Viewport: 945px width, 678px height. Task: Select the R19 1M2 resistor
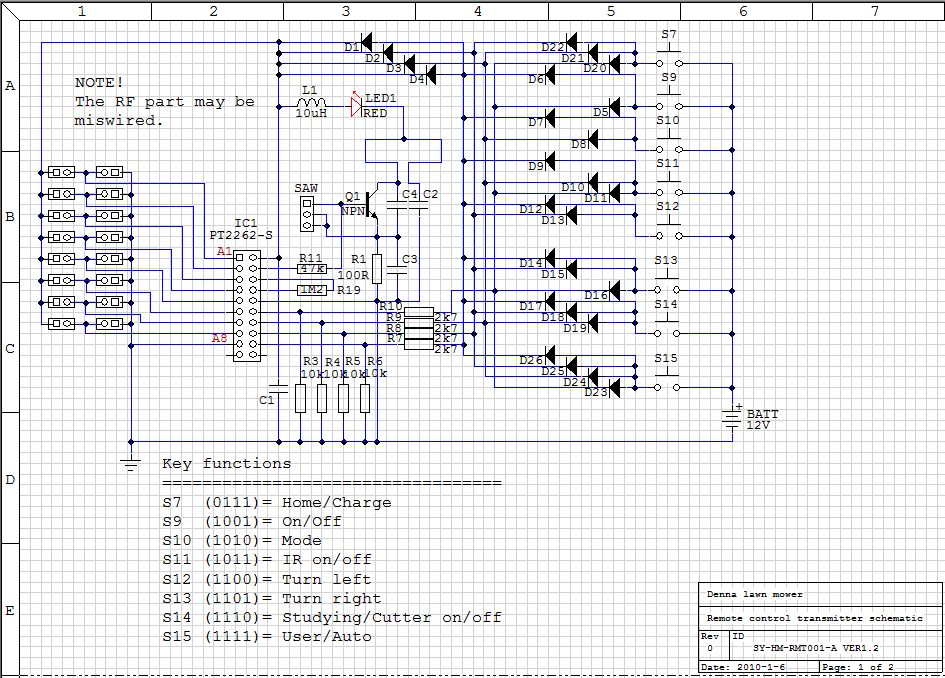(312, 290)
